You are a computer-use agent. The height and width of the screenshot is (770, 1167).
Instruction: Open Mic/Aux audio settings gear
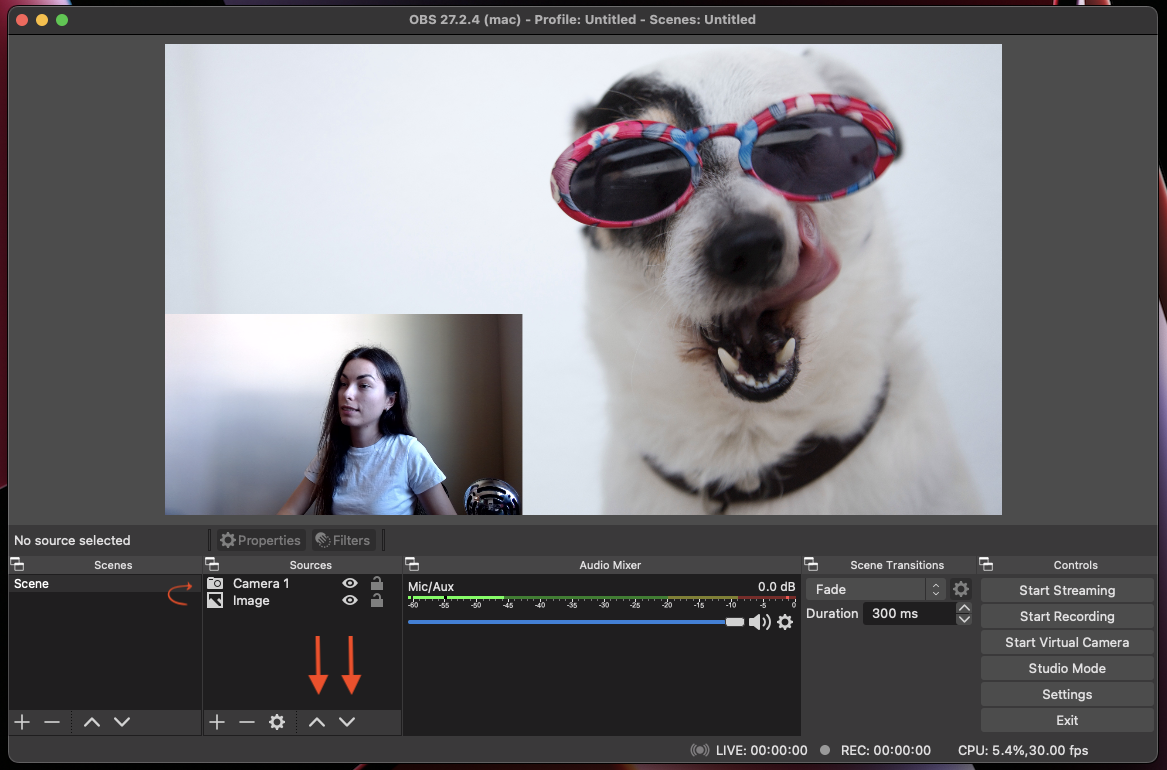coord(785,622)
